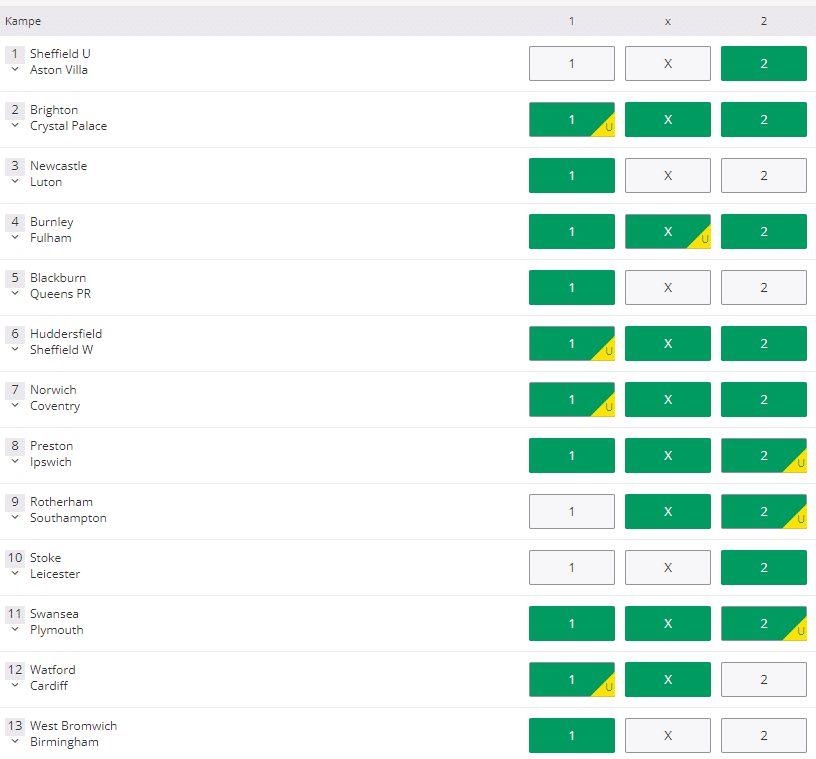Click the x column header
The width and height of the screenshot is (816, 759).
pos(667,21)
